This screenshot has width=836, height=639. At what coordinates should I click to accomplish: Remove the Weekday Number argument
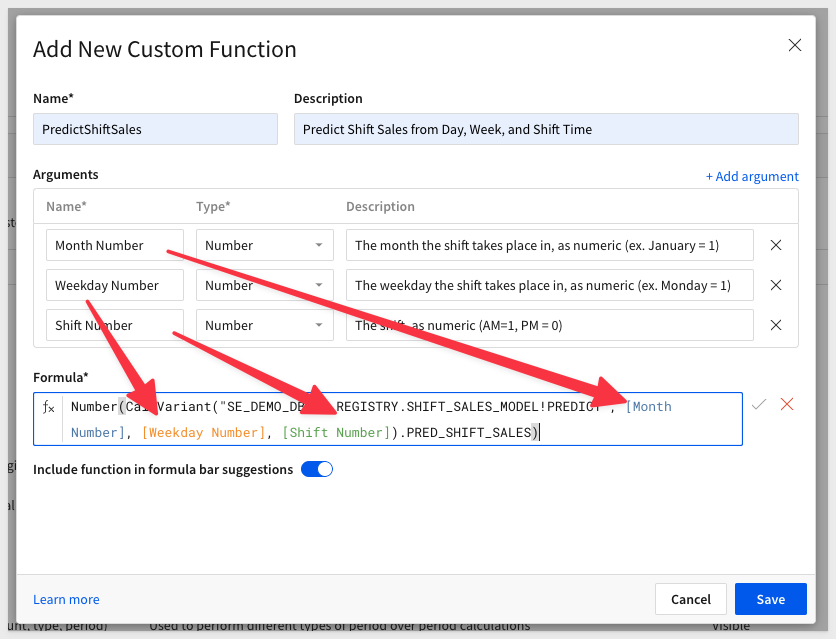tap(776, 285)
